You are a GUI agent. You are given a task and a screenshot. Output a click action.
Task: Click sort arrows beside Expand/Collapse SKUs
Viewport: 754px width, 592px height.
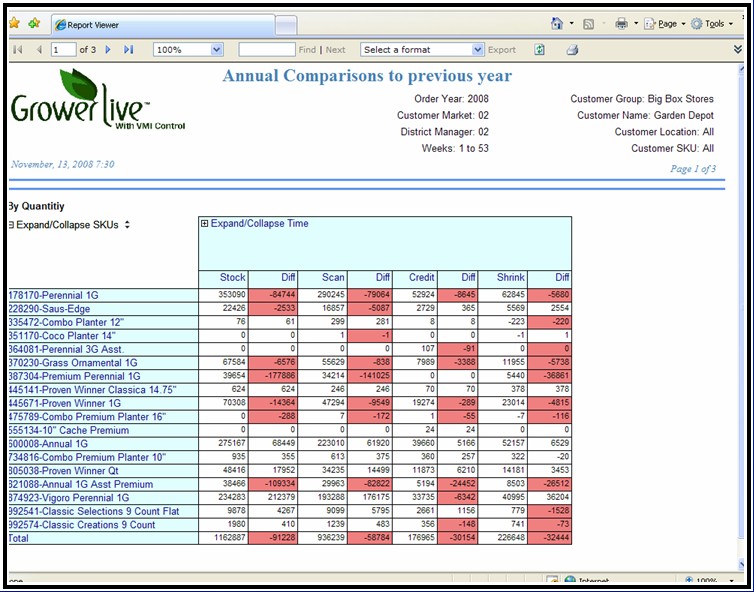128,225
